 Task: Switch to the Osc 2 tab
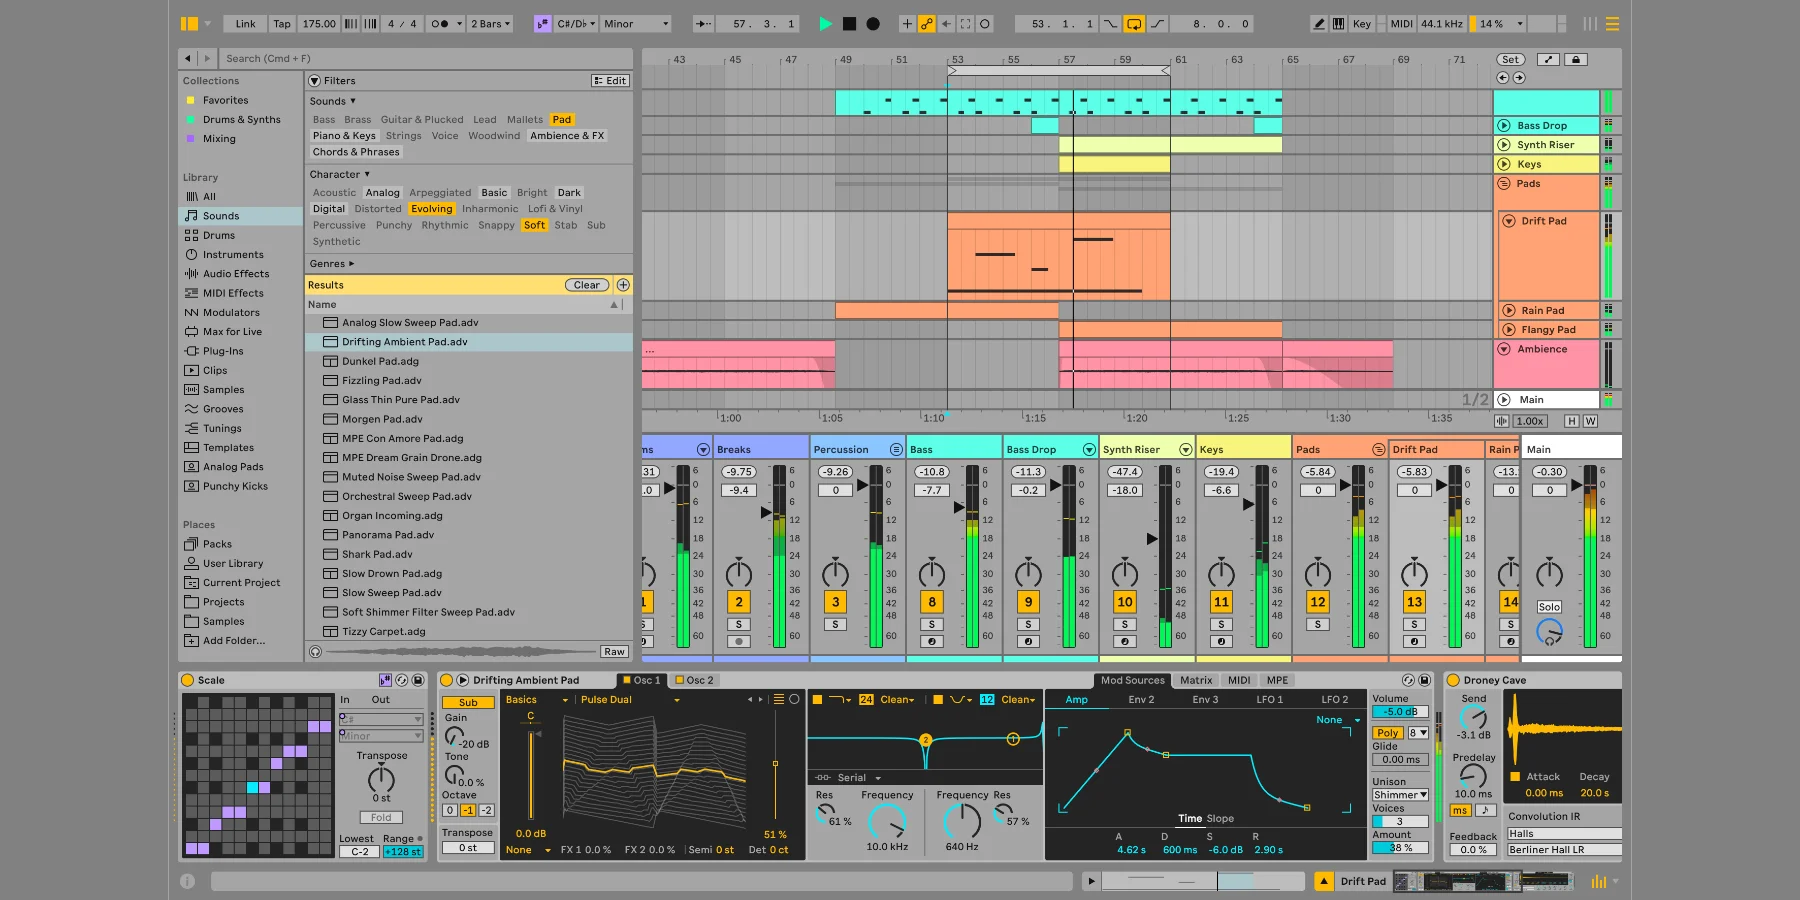click(x=696, y=680)
